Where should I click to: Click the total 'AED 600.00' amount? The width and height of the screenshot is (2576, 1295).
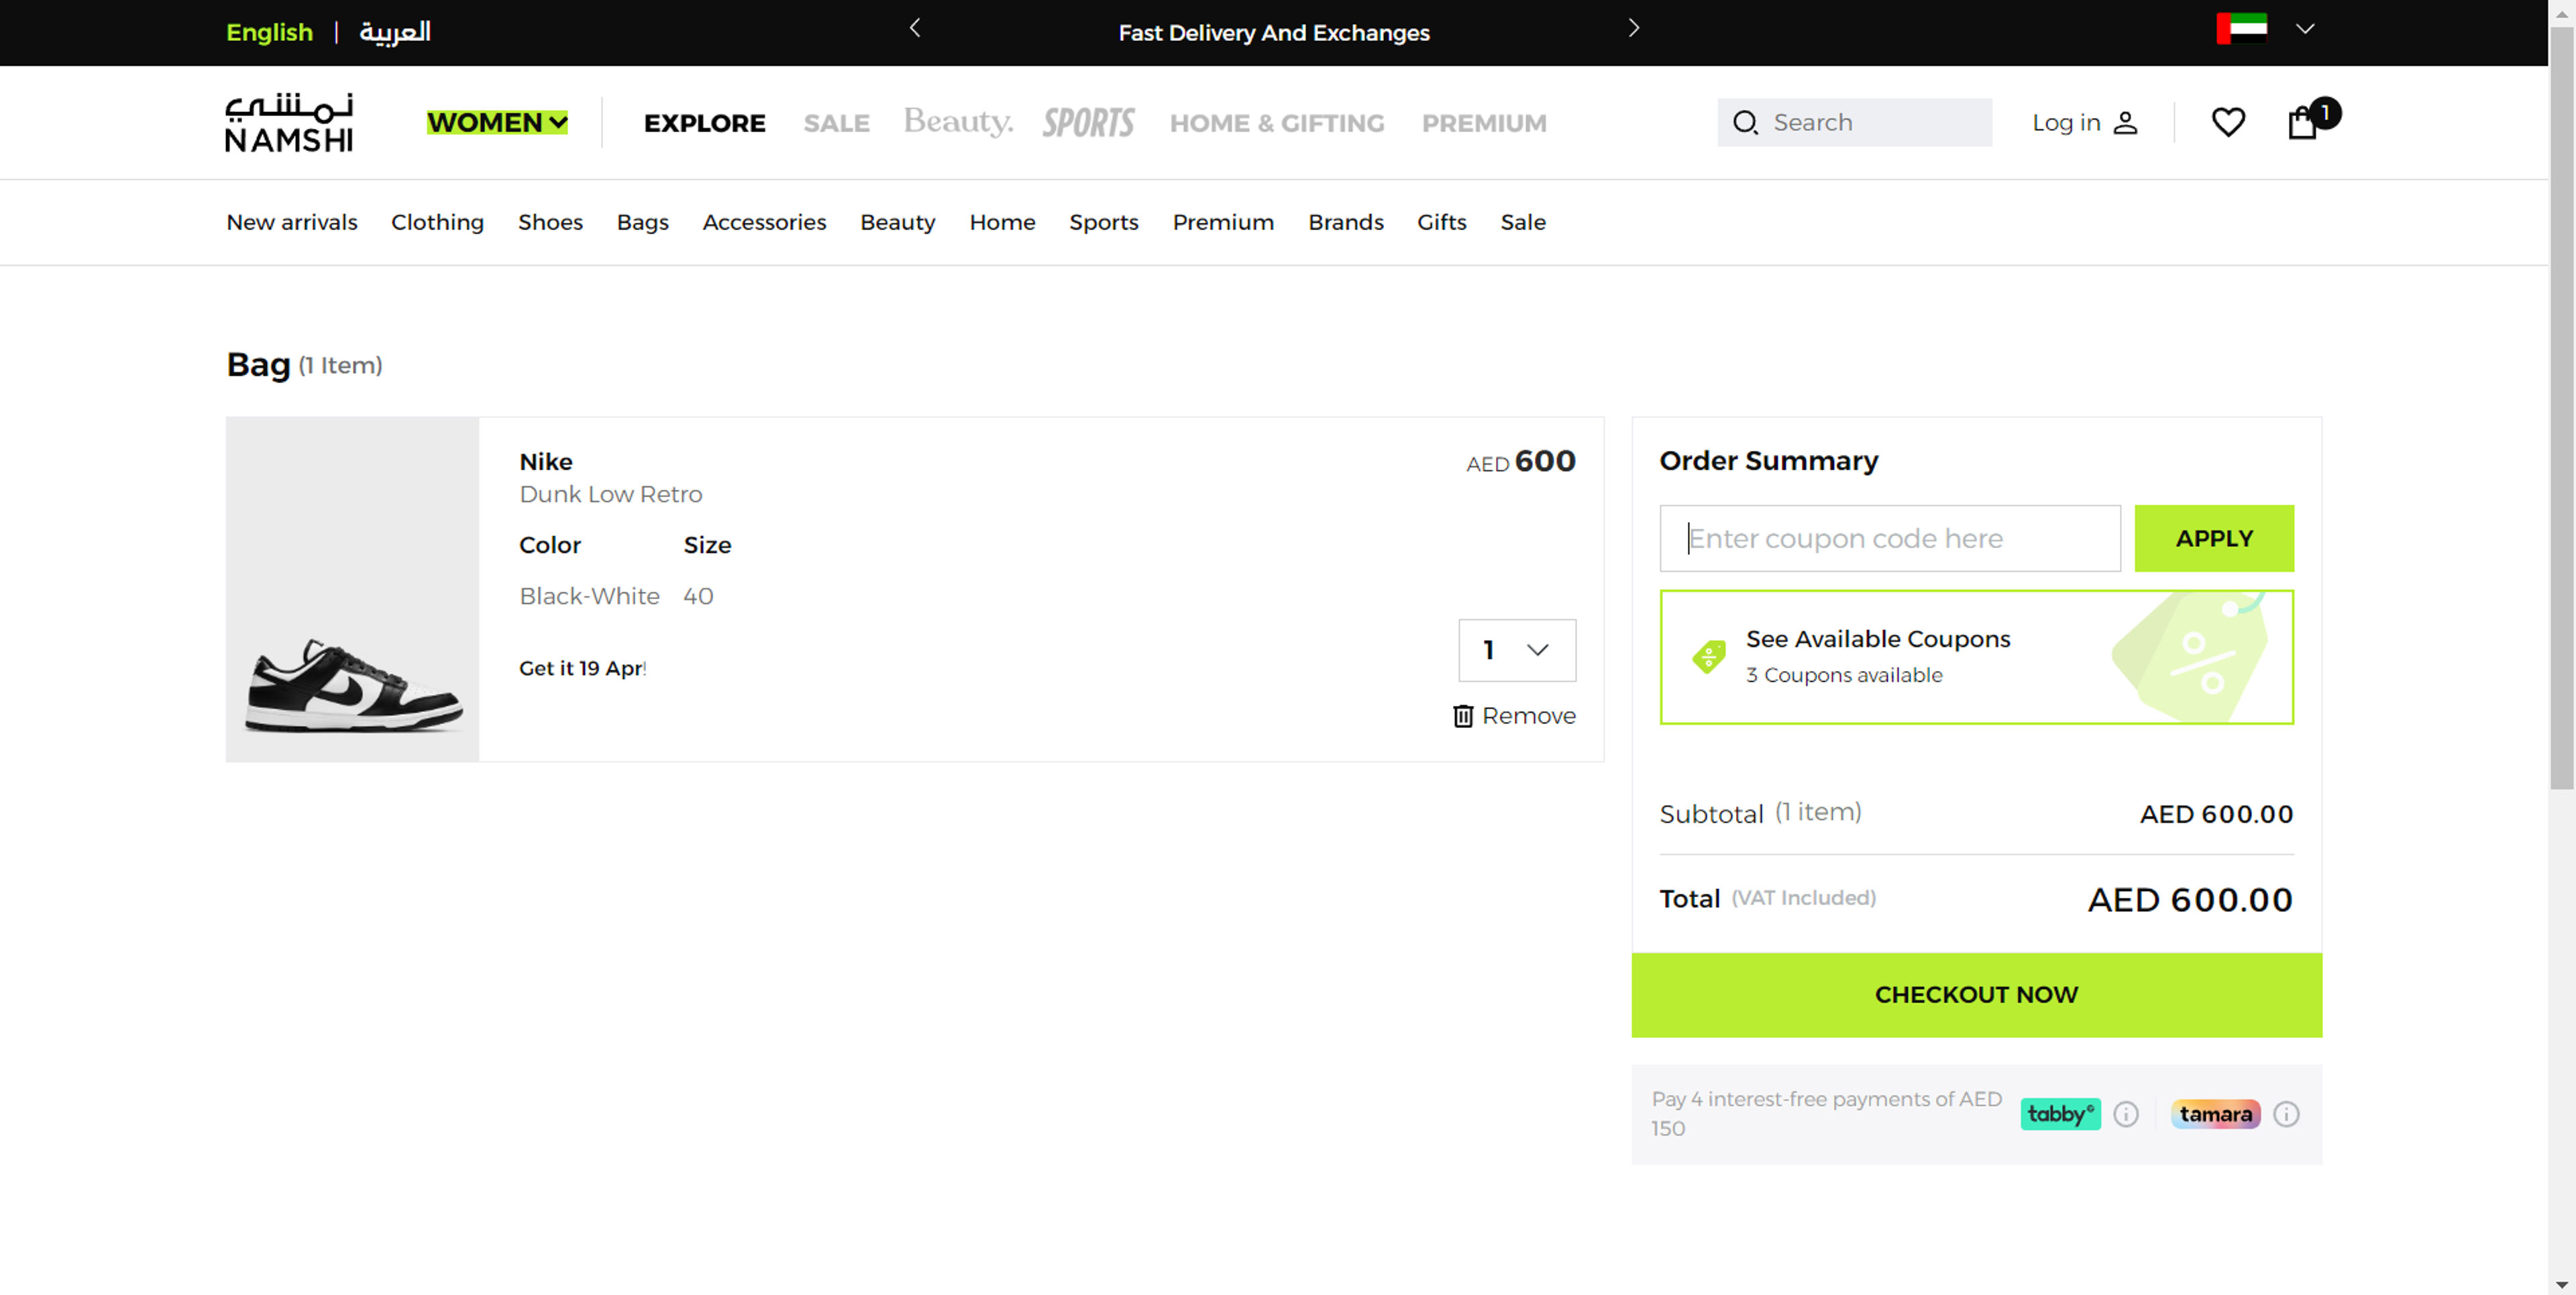[2189, 899]
